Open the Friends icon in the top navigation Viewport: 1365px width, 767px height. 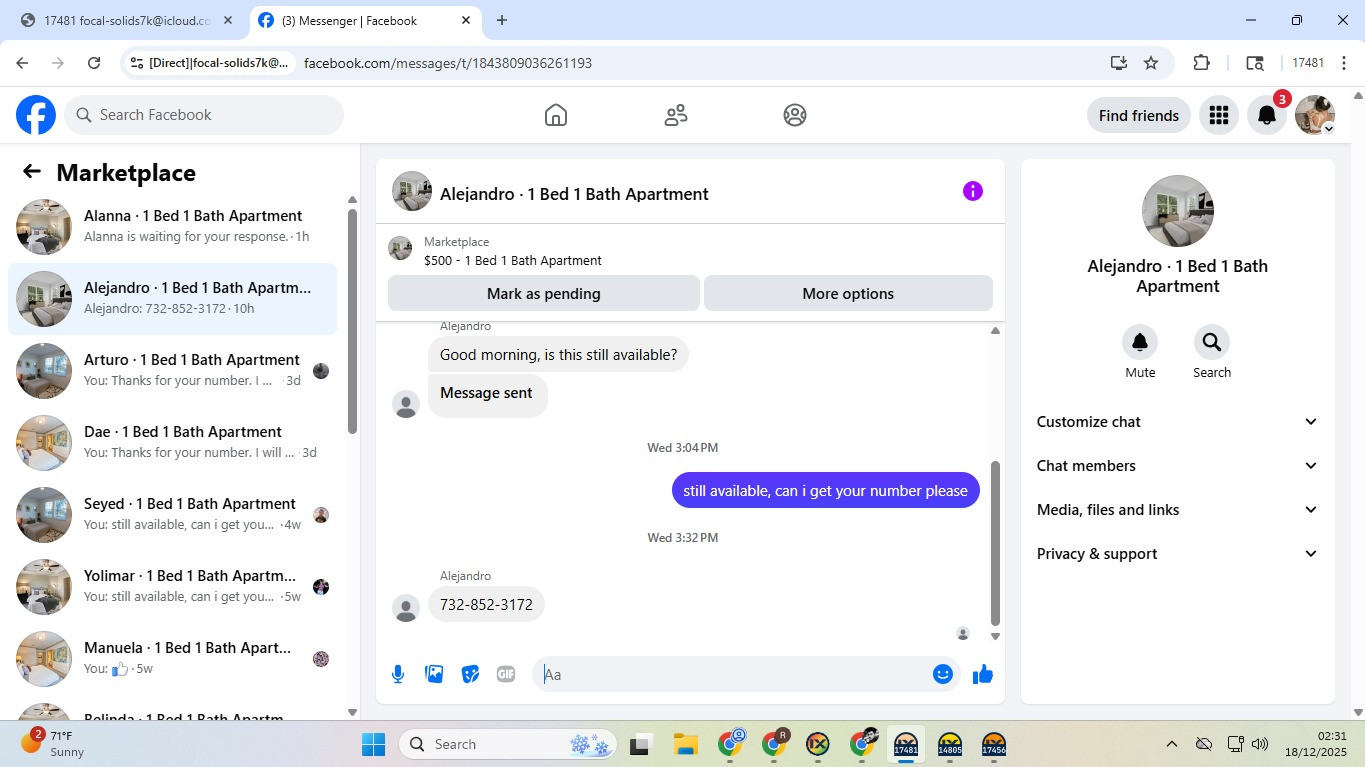[676, 115]
